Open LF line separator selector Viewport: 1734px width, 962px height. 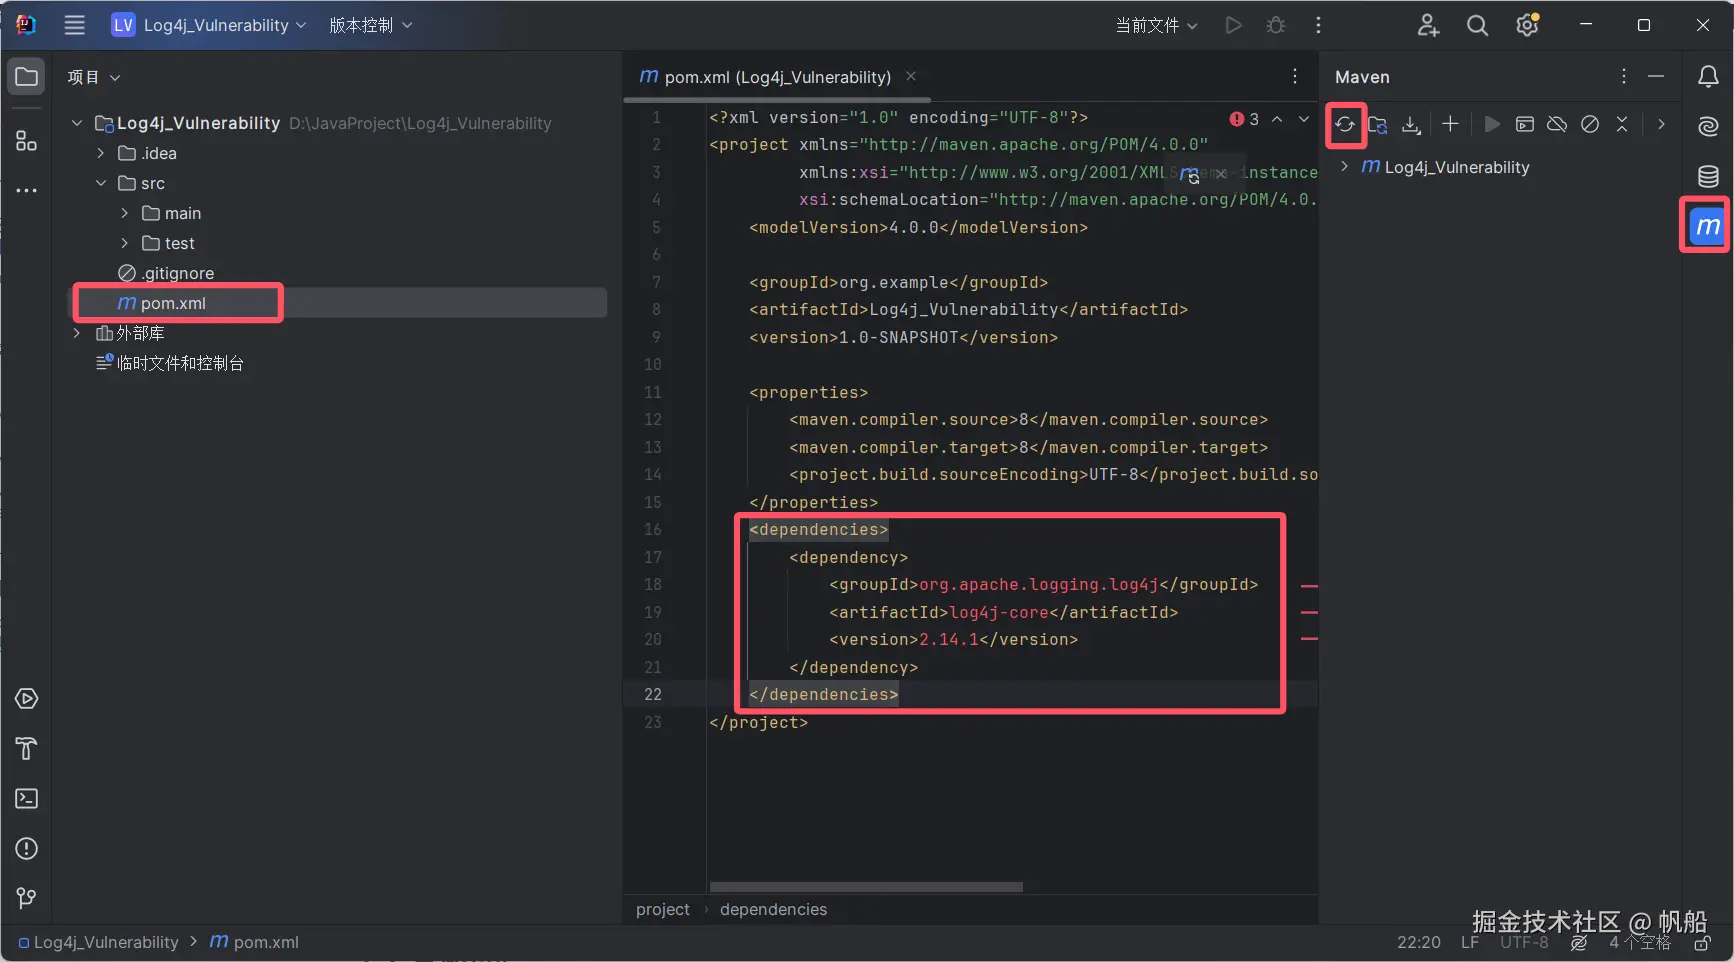click(1470, 942)
